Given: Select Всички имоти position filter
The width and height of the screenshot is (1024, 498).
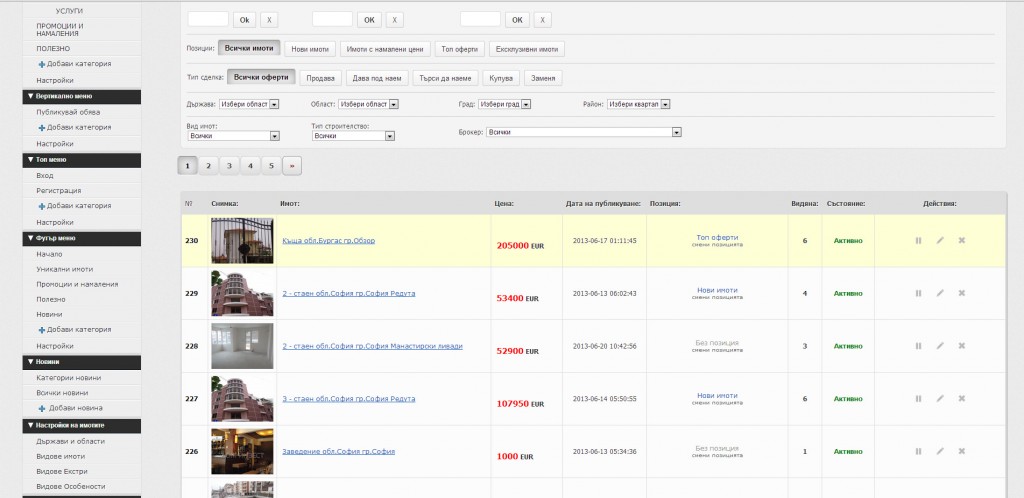Looking at the screenshot, I should tap(249, 48).
